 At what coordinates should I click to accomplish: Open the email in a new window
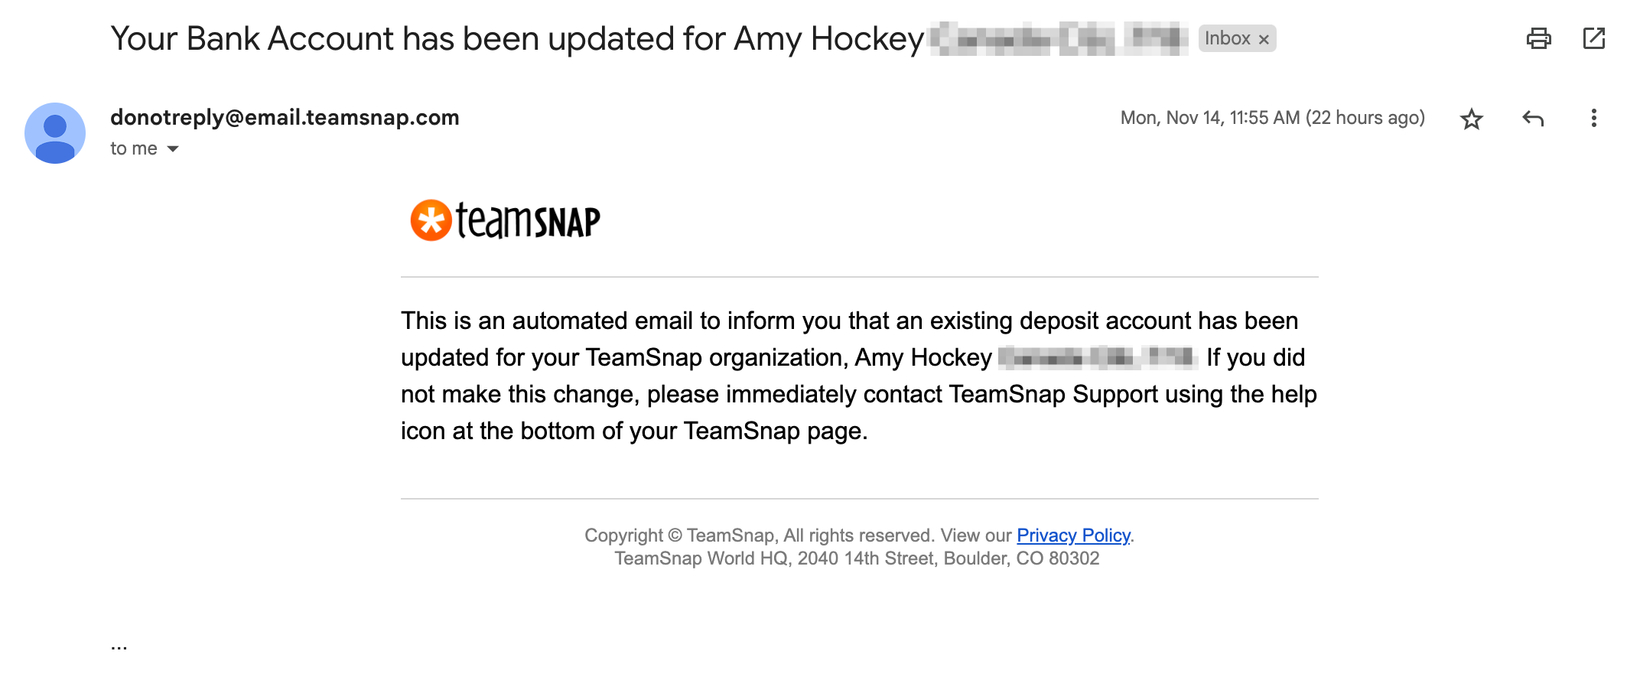click(1594, 39)
